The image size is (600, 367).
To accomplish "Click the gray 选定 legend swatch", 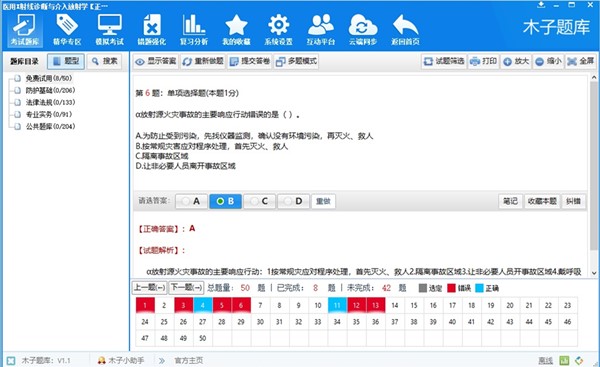I will click(x=423, y=288).
